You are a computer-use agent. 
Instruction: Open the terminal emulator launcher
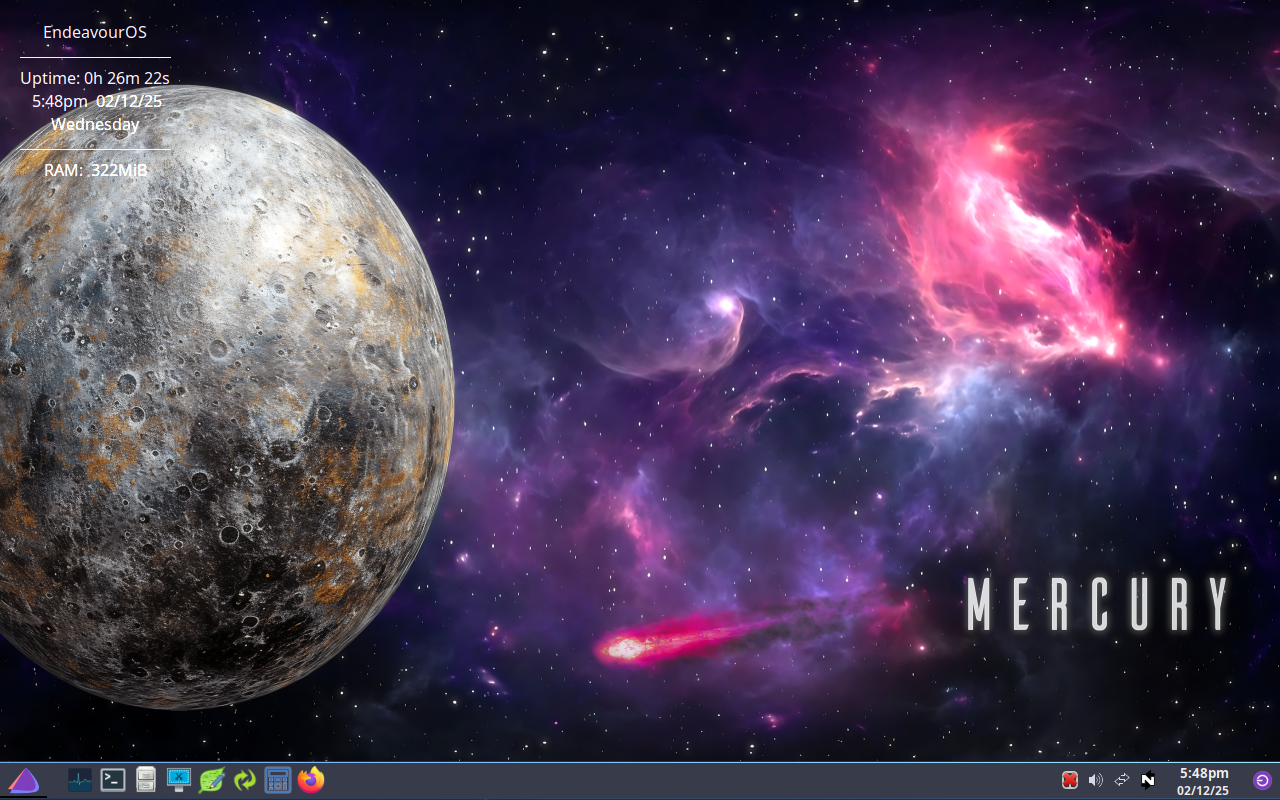pos(113,780)
